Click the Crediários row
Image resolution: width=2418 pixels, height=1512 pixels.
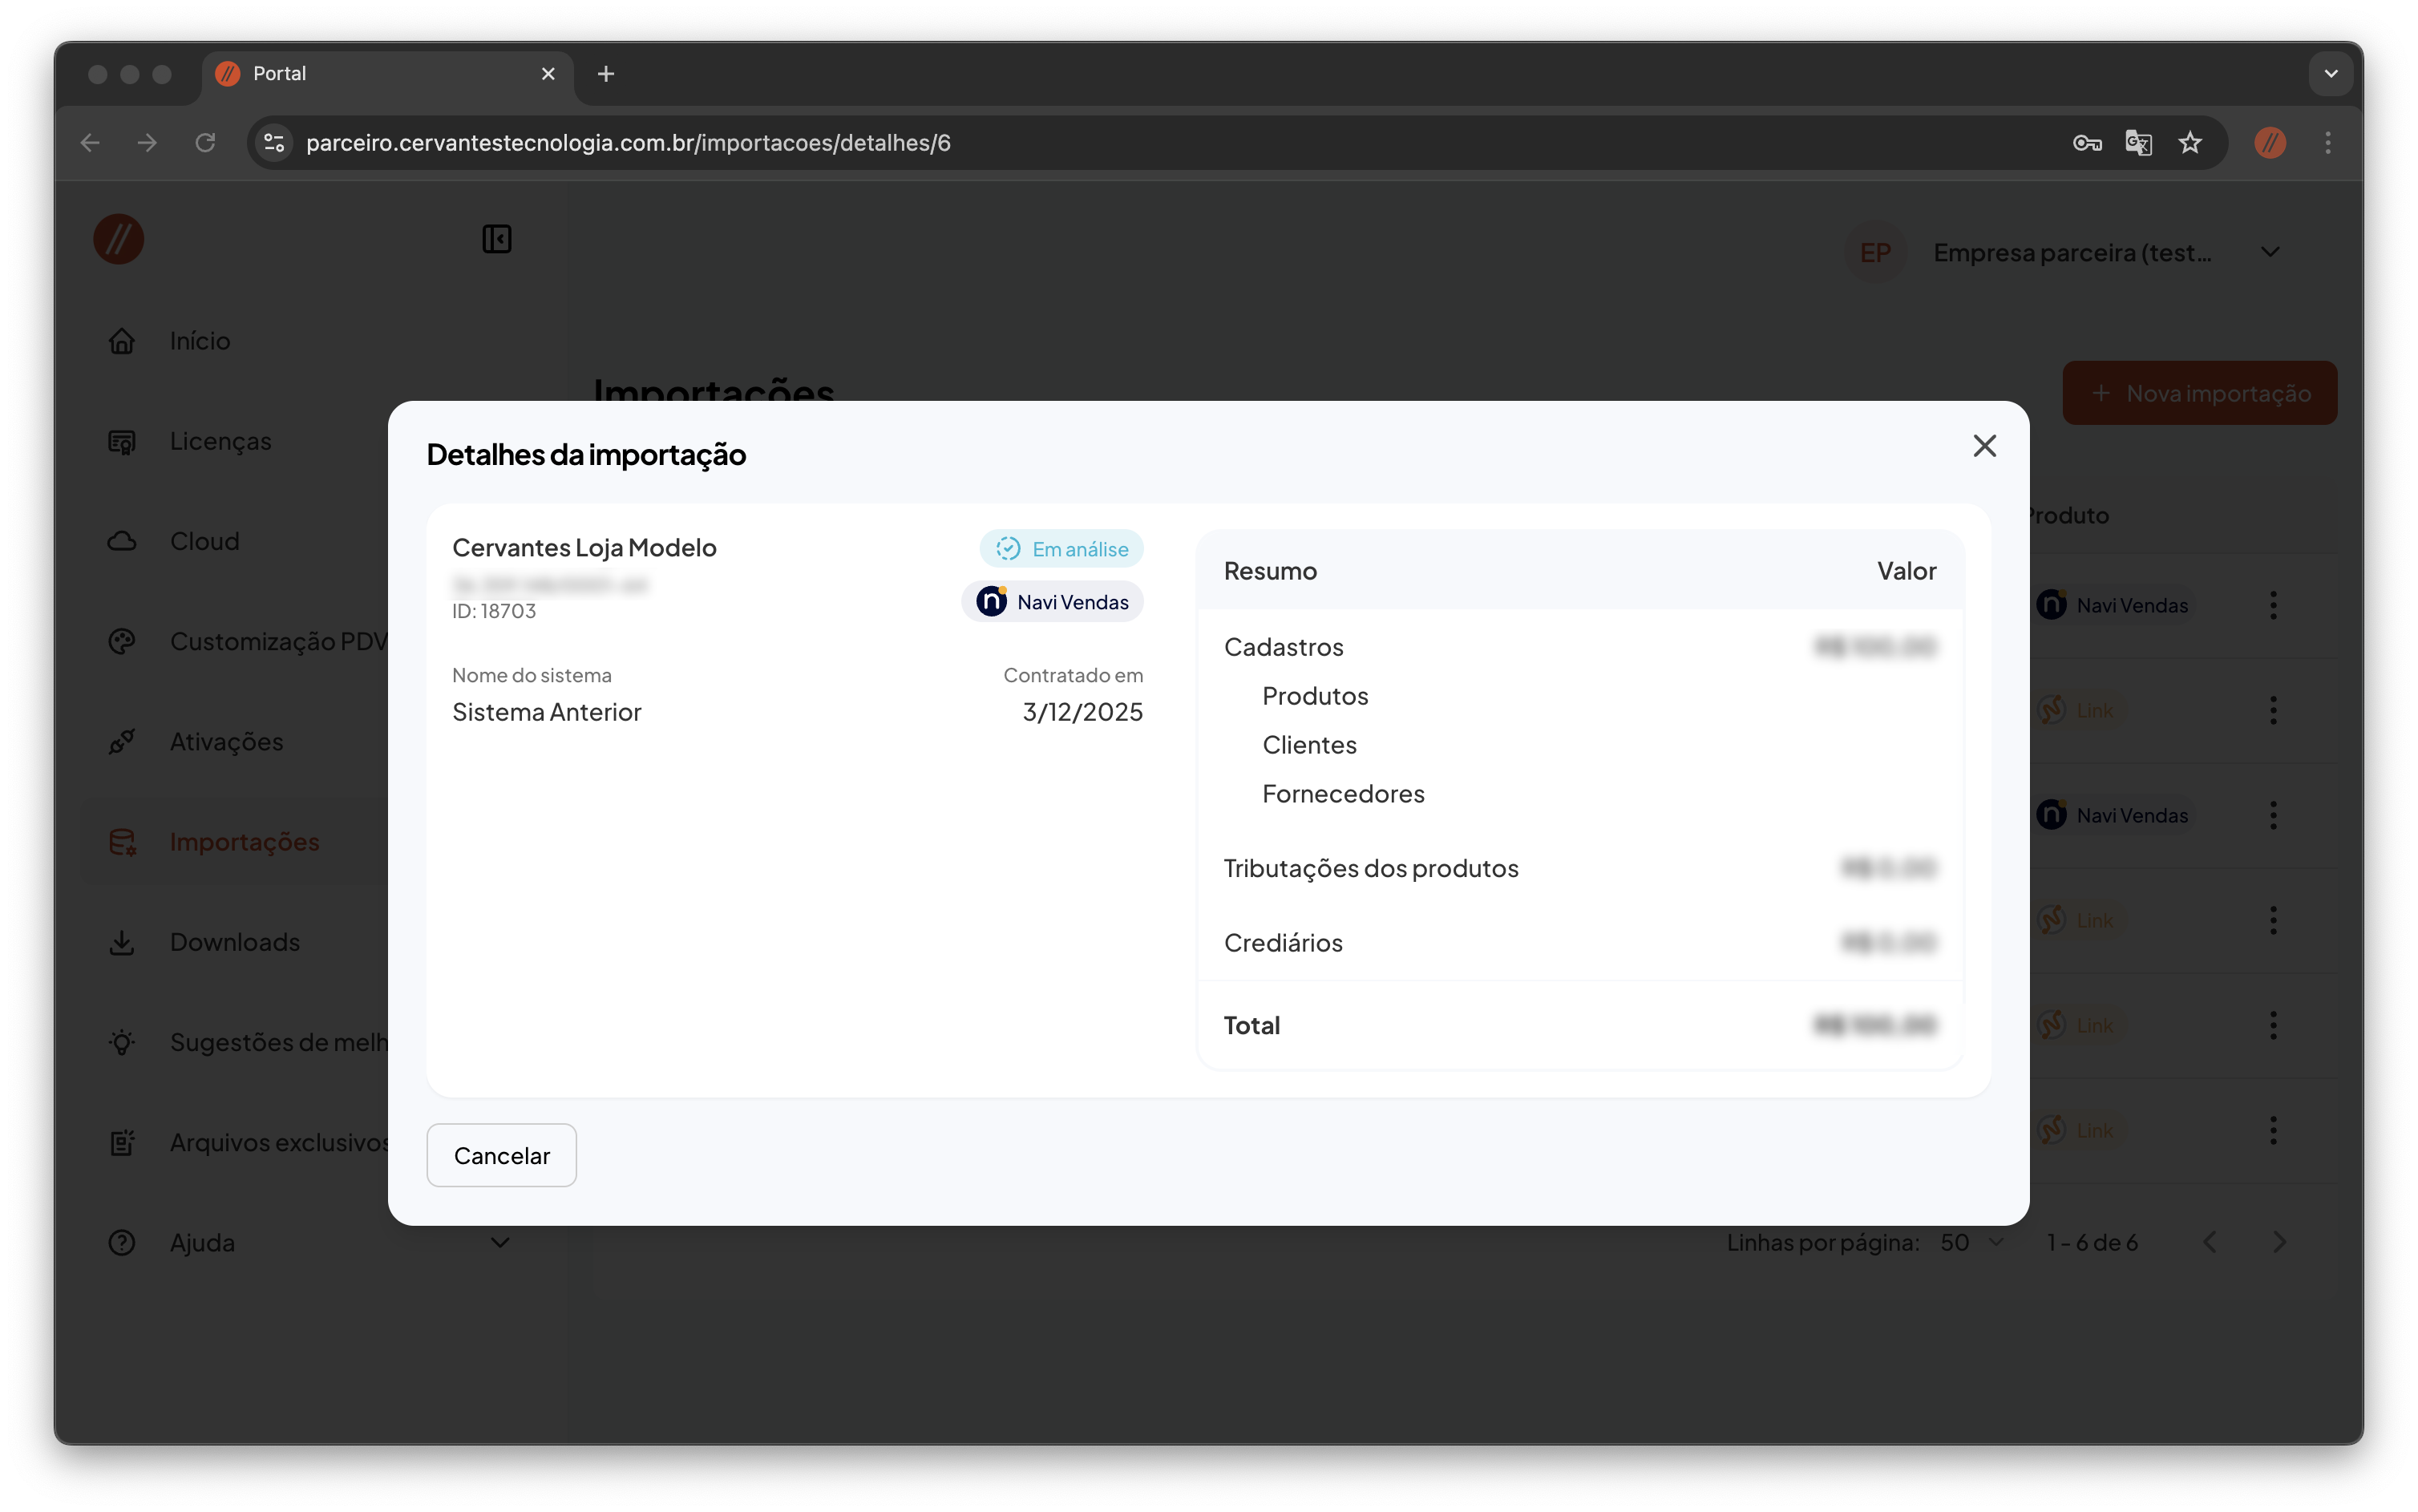coord(1579,943)
